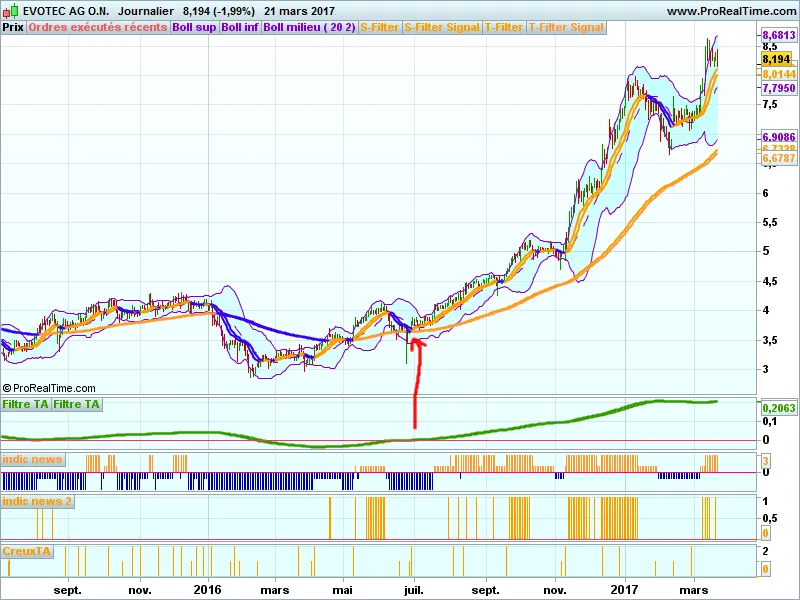Screen dimensions: 800x600
Task: Open Boll milieu (20 2) settings label
Action: (309, 27)
